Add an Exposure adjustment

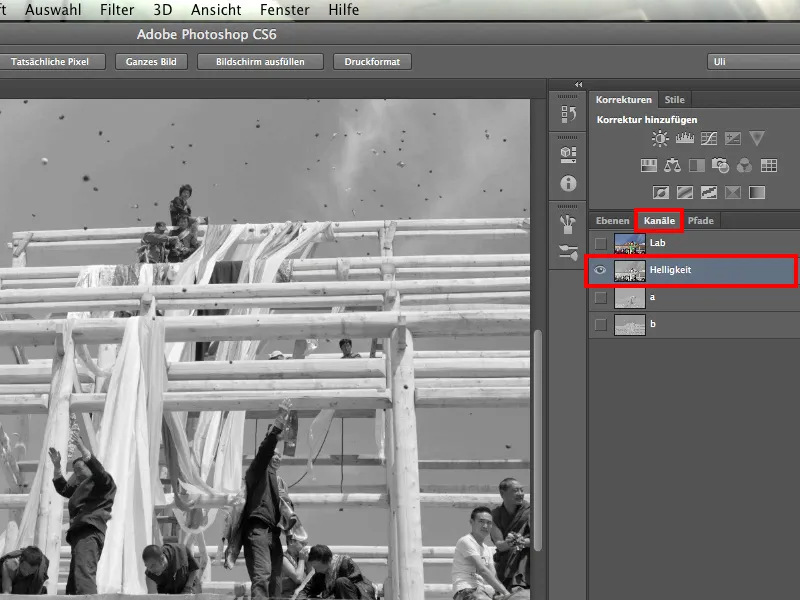click(733, 138)
